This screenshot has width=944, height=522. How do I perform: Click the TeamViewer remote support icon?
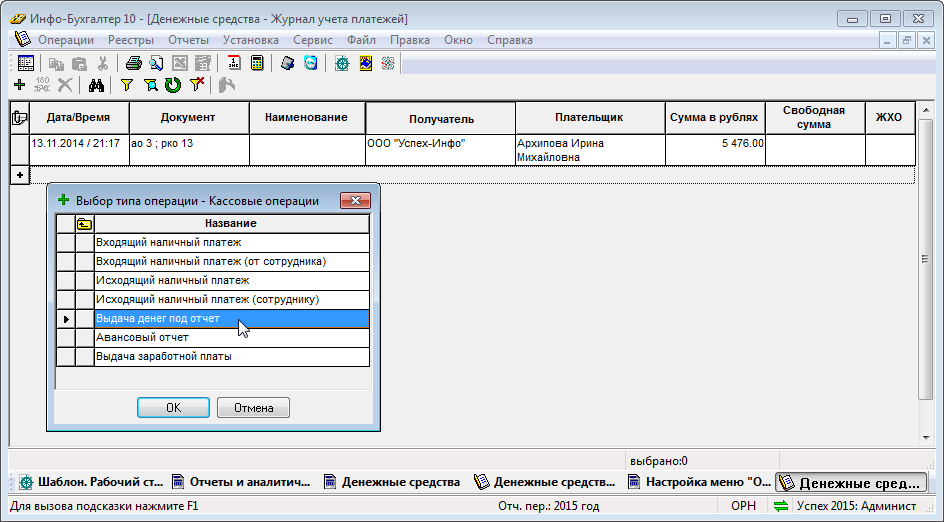[x=311, y=63]
